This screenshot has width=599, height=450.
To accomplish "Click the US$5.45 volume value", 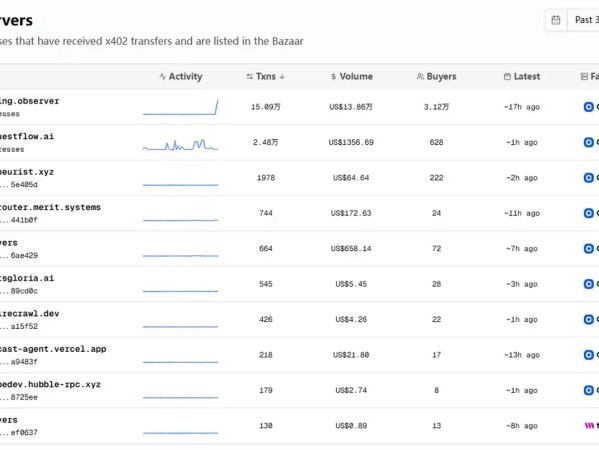I will (351, 284).
